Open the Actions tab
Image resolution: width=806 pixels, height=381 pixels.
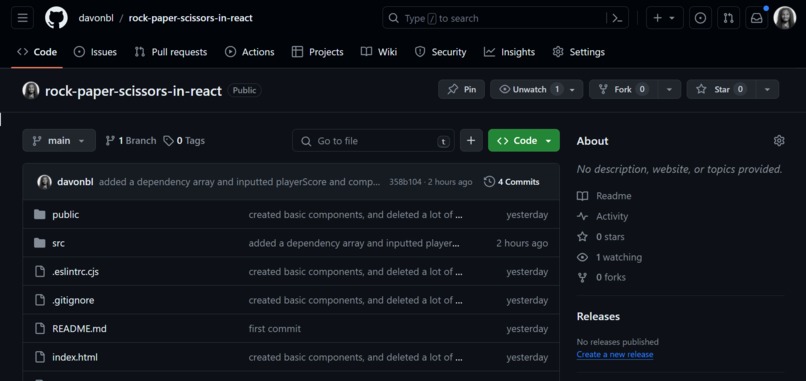click(250, 52)
